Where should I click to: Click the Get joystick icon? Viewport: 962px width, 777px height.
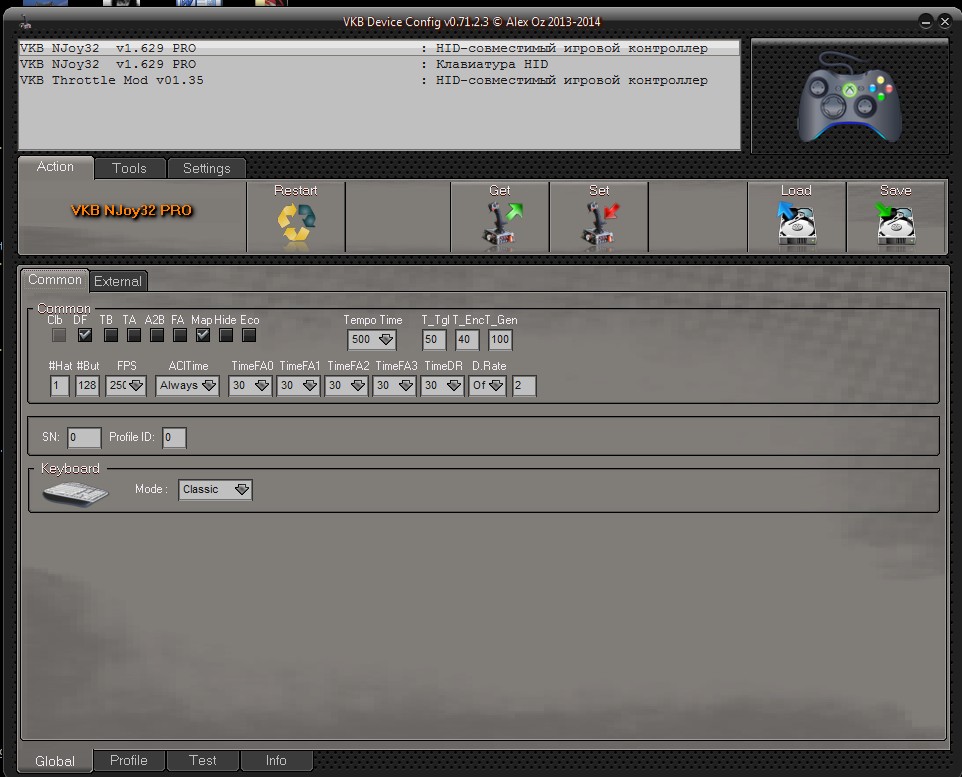[x=502, y=224]
